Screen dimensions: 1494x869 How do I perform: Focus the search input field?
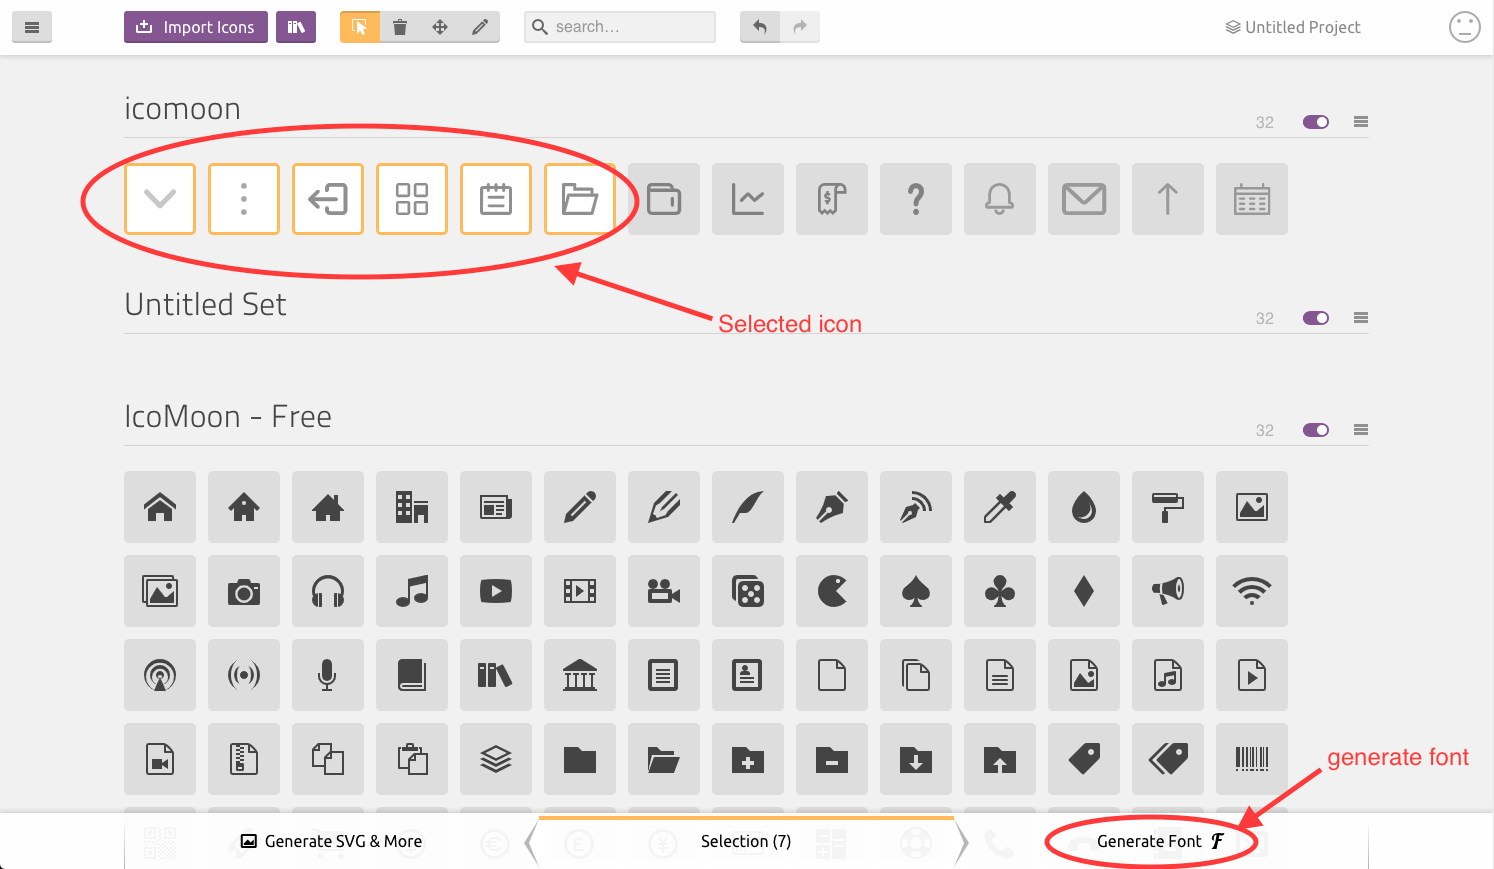620,27
